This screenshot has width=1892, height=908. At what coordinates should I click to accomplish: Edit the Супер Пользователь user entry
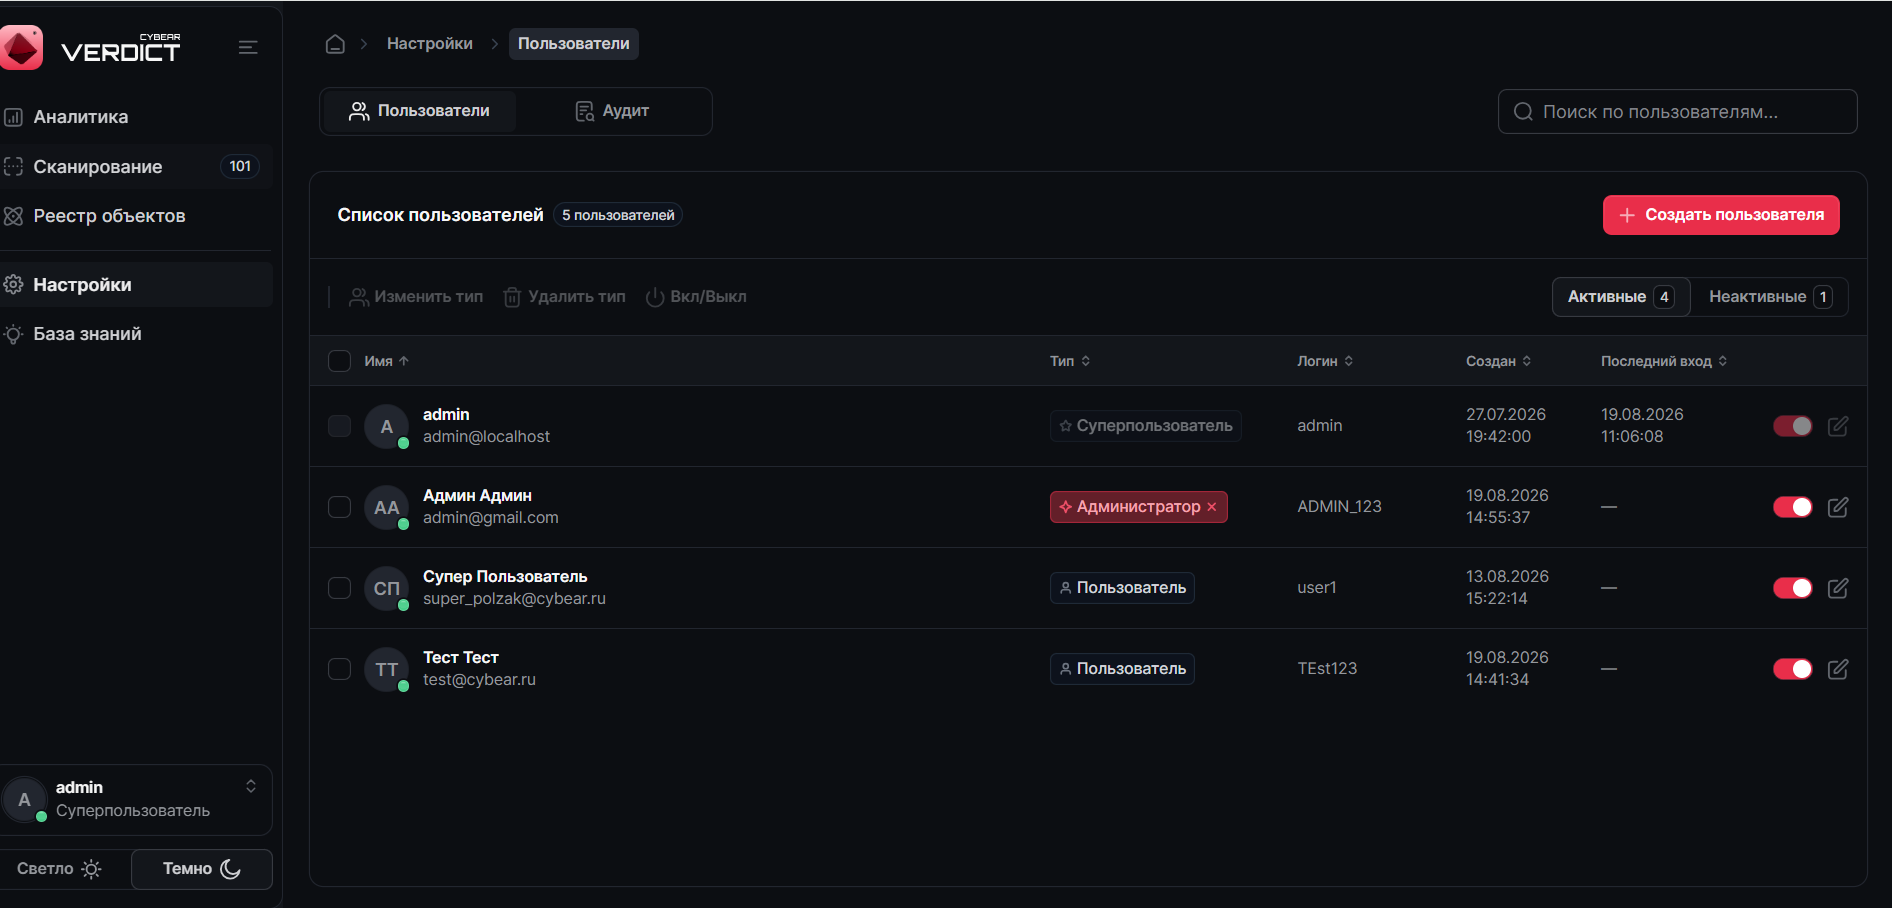(1838, 588)
